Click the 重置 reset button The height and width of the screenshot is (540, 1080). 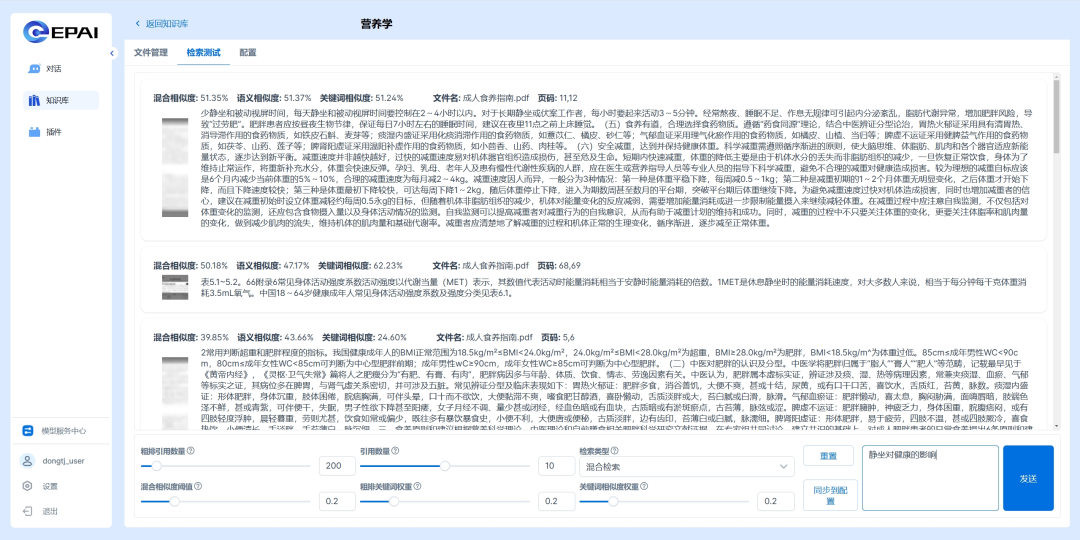[x=828, y=455]
